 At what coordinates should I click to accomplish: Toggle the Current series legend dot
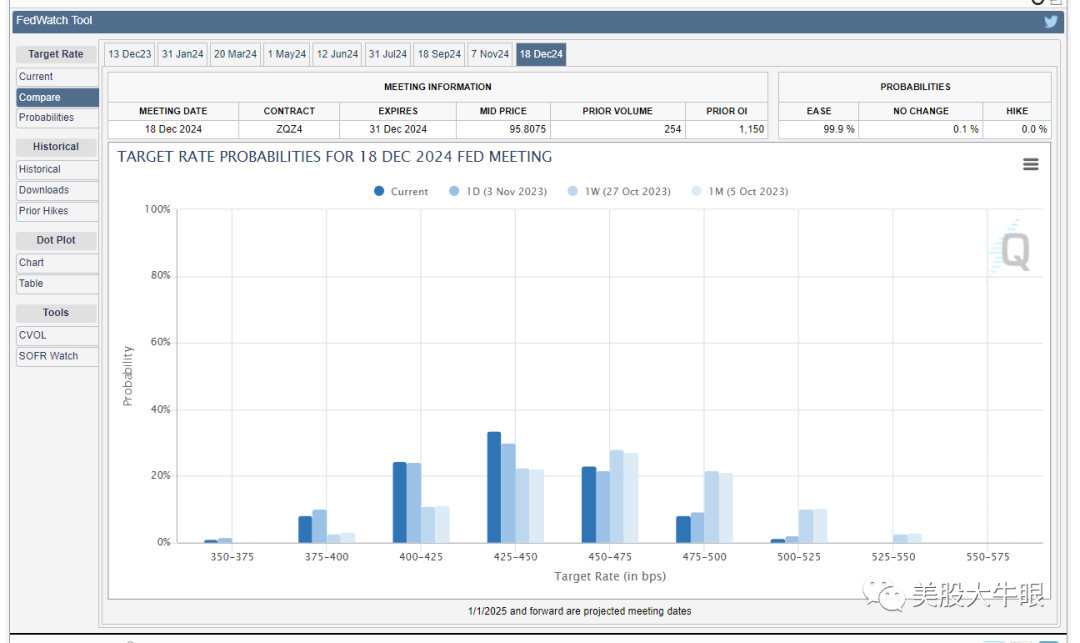click(x=379, y=191)
